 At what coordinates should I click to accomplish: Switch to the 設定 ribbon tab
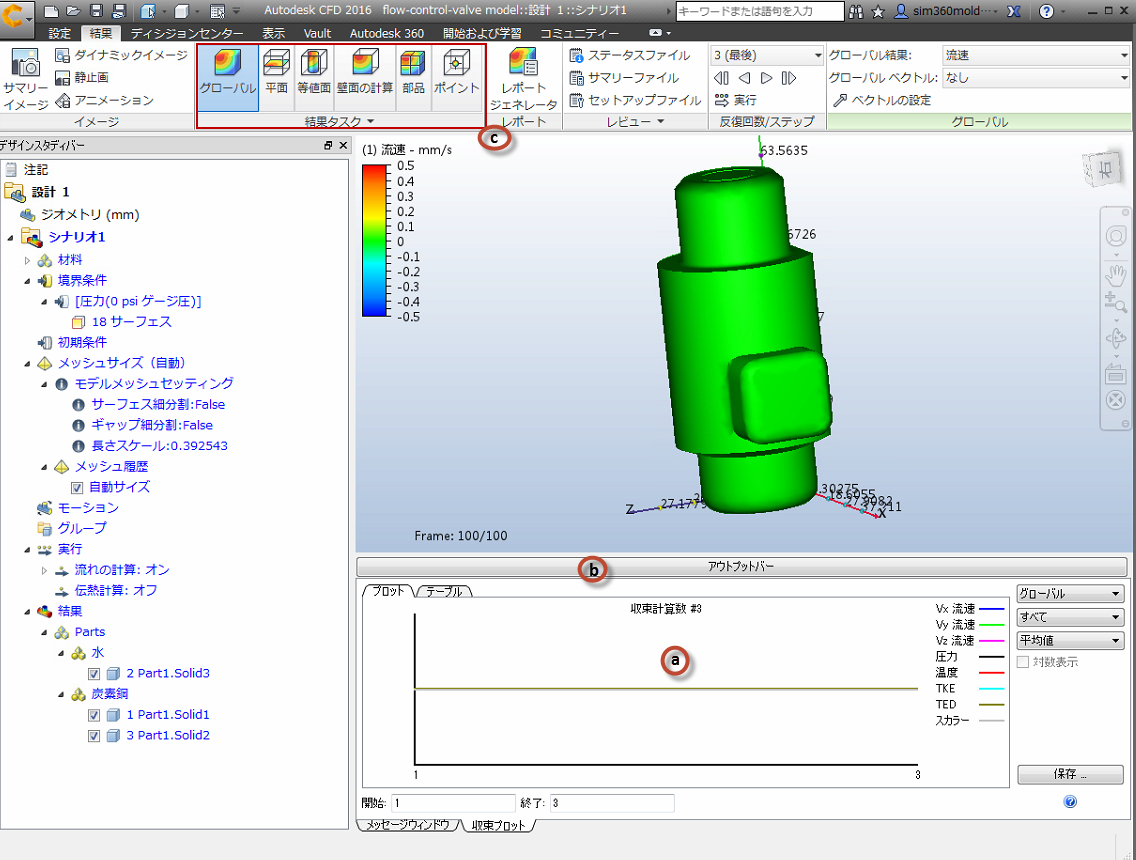(59, 33)
